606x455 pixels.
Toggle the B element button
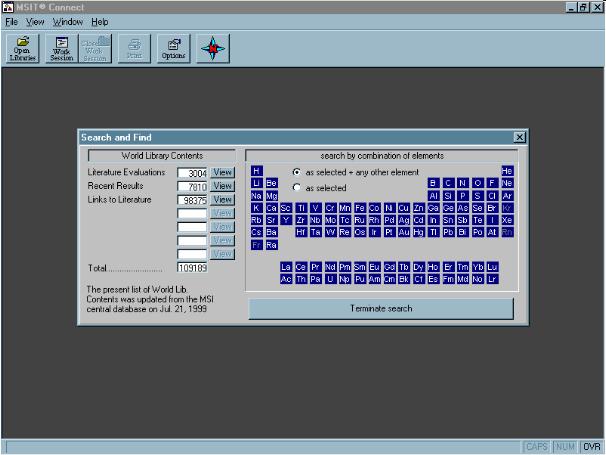pyautogui.click(x=433, y=183)
